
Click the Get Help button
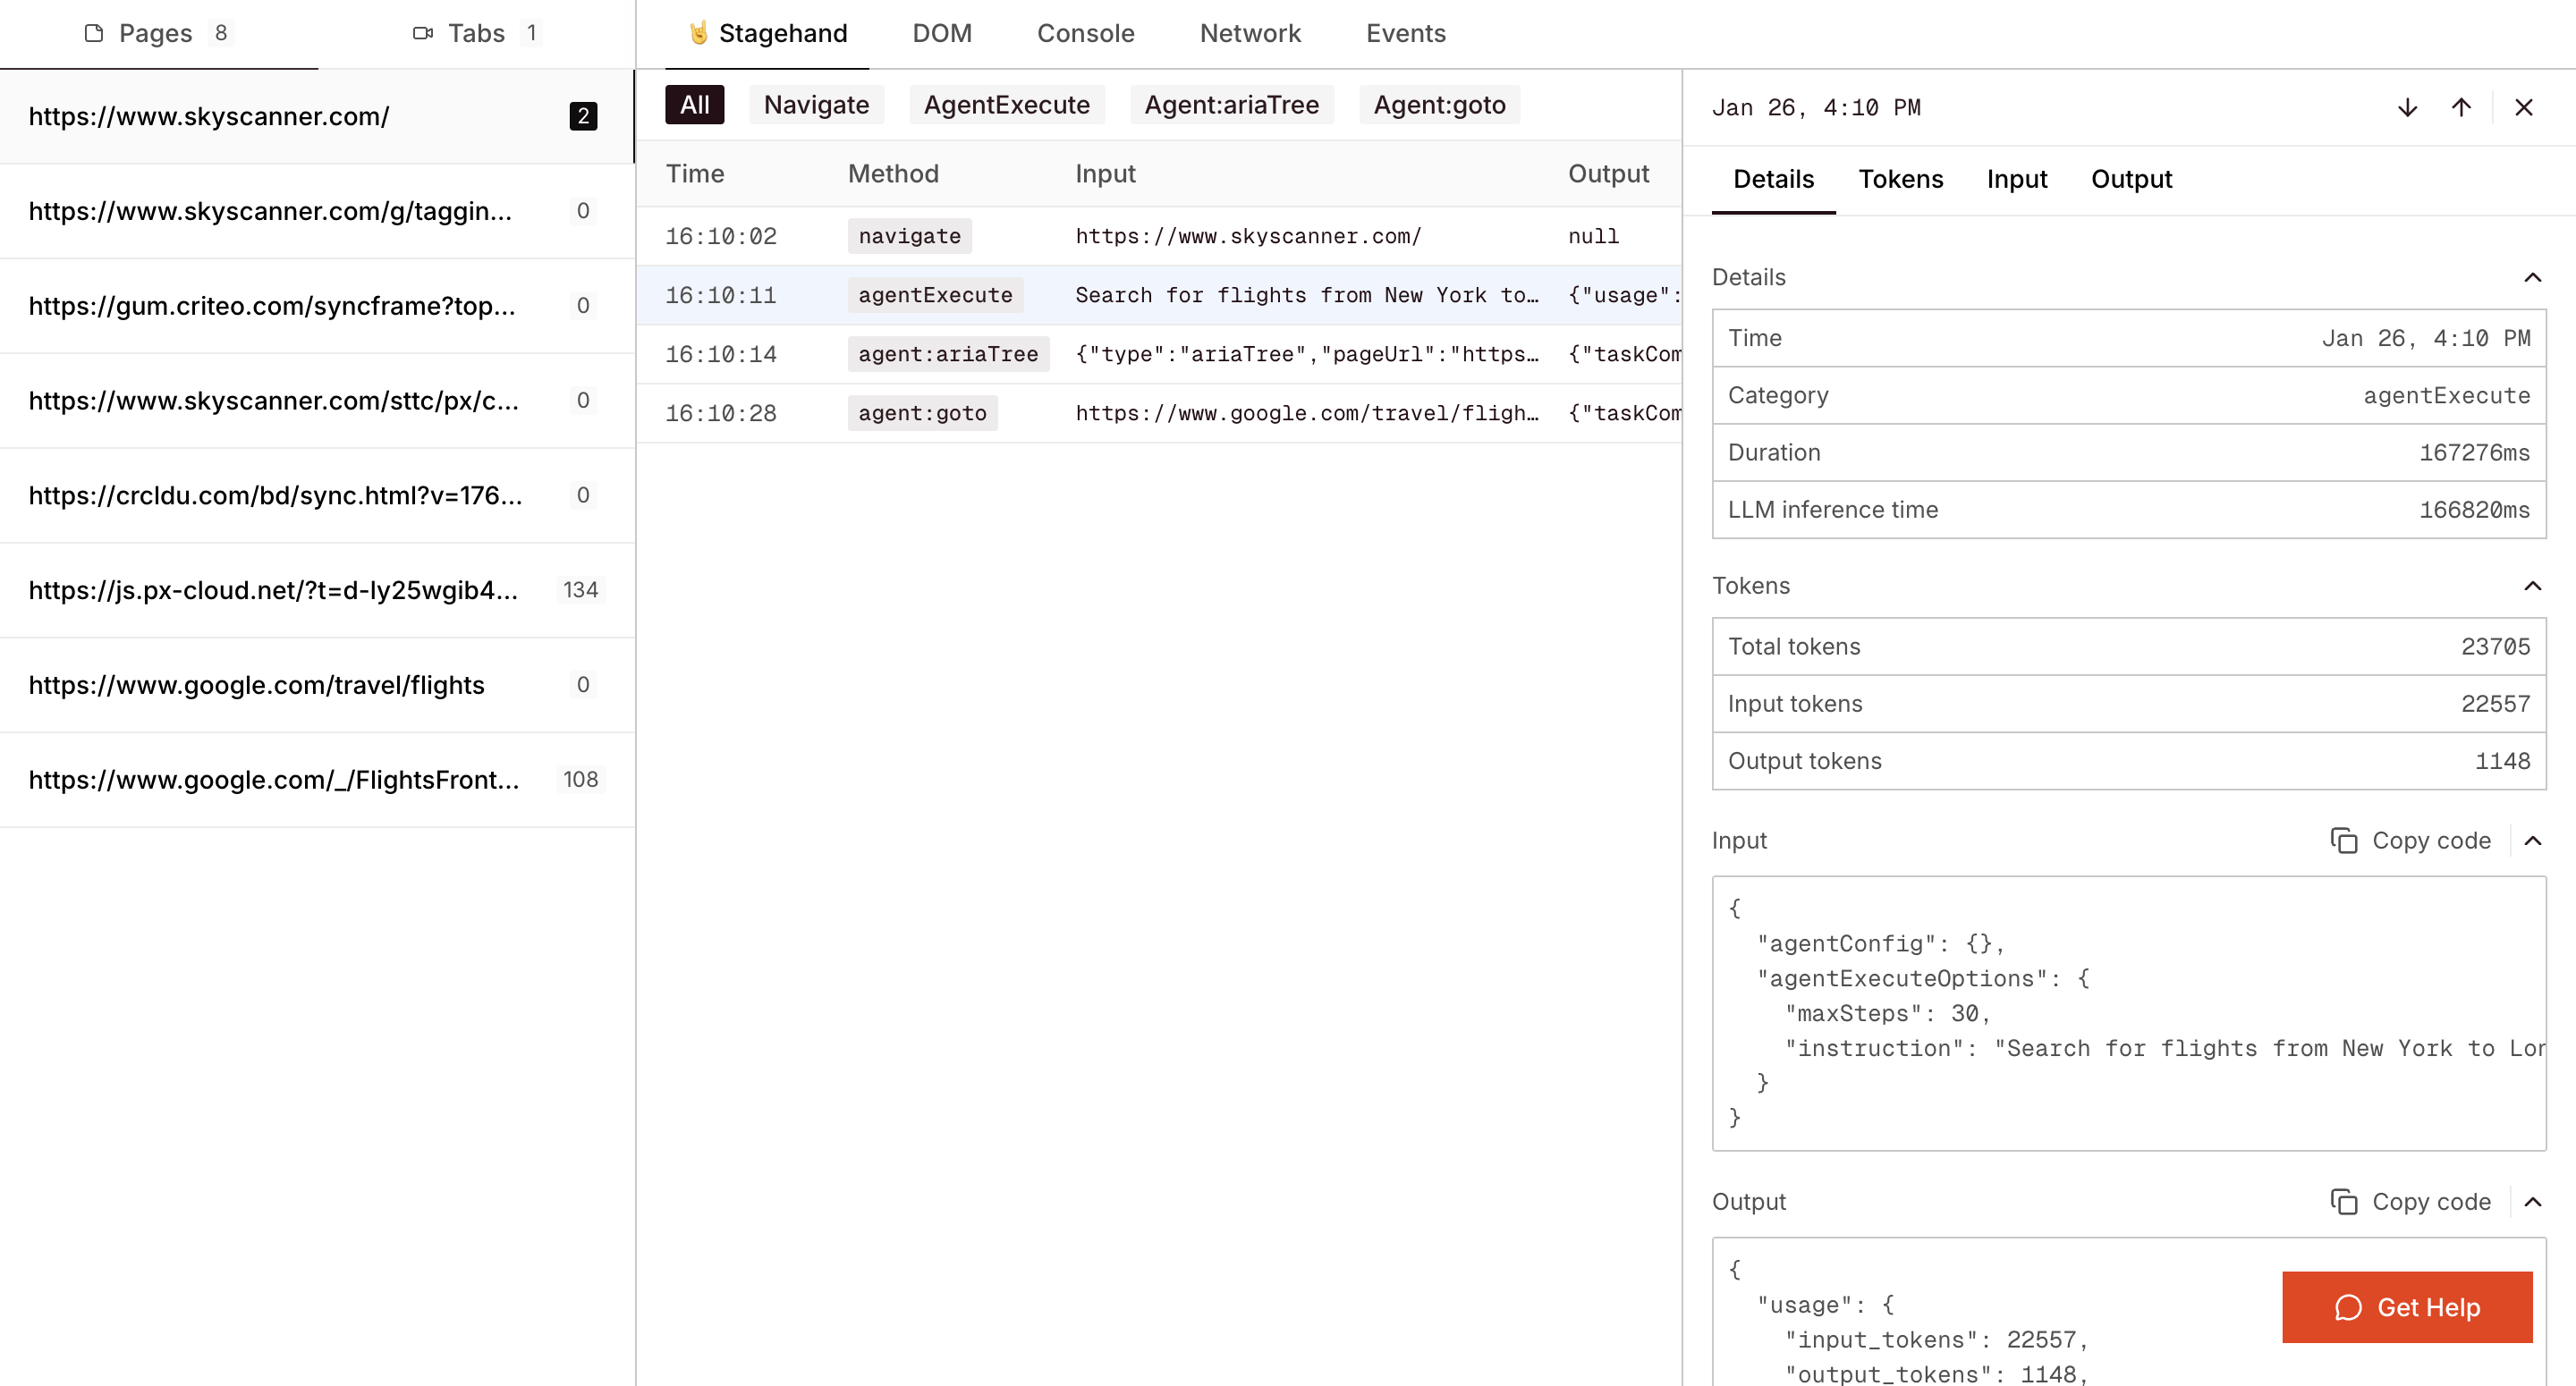2407,1307
